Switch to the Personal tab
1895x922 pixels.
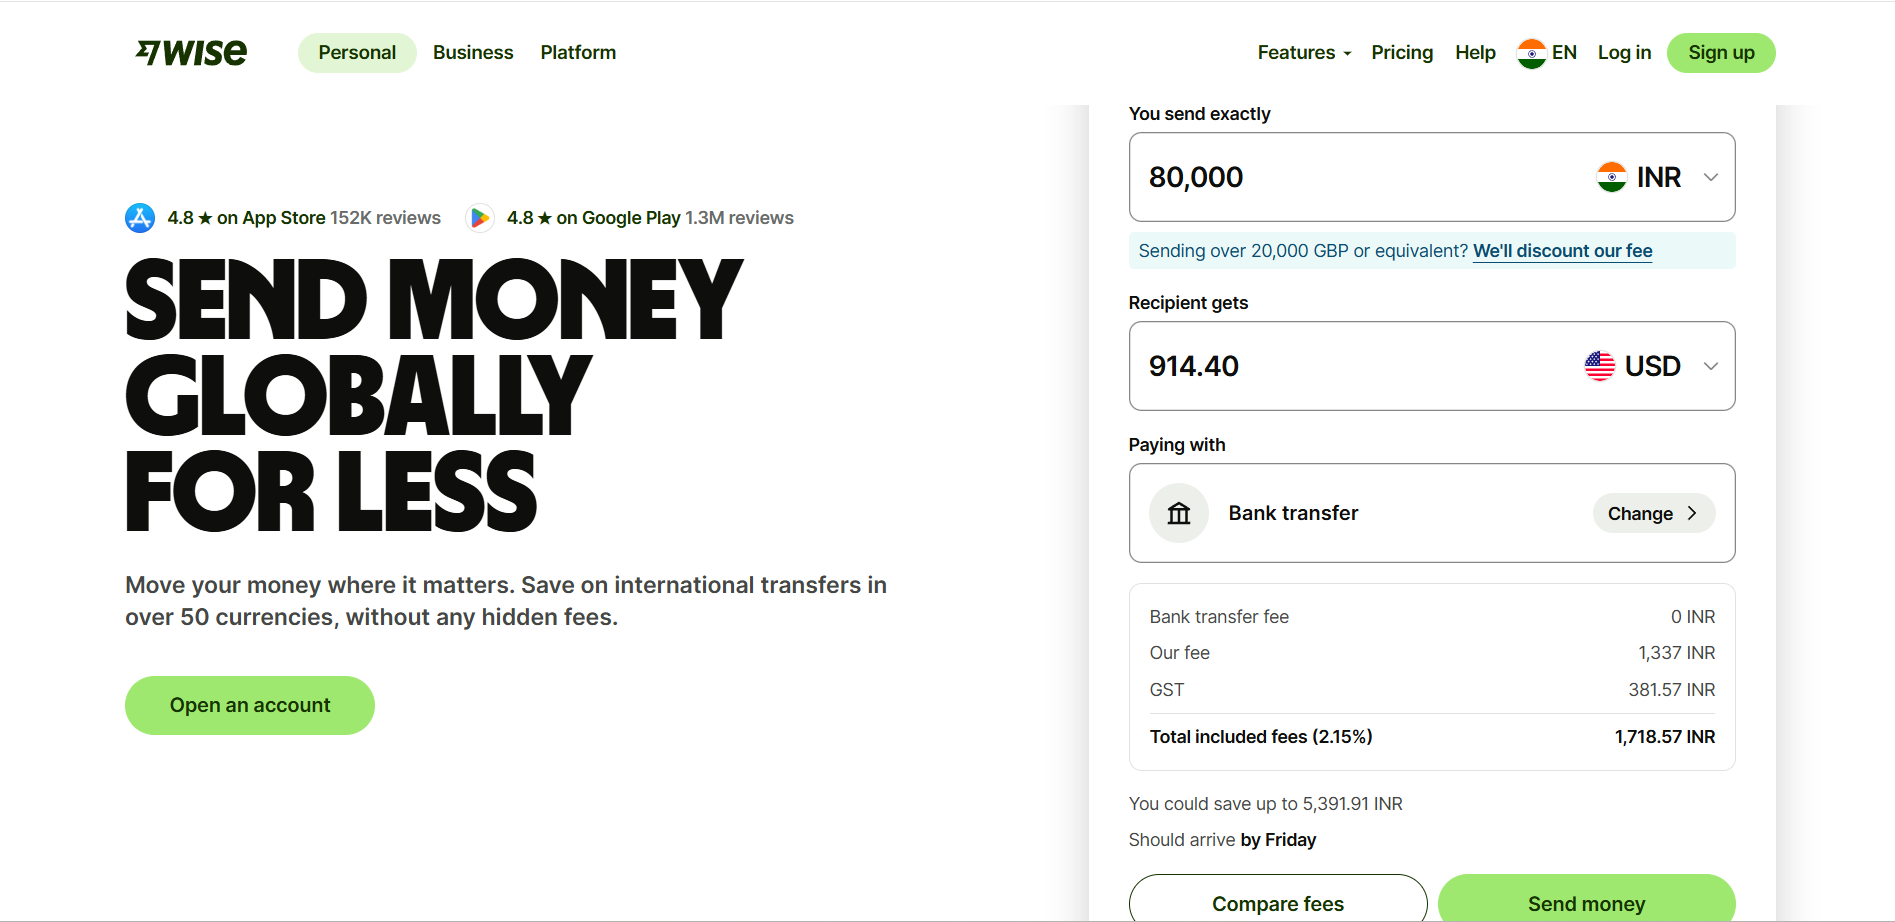pyautogui.click(x=357, y=53)
